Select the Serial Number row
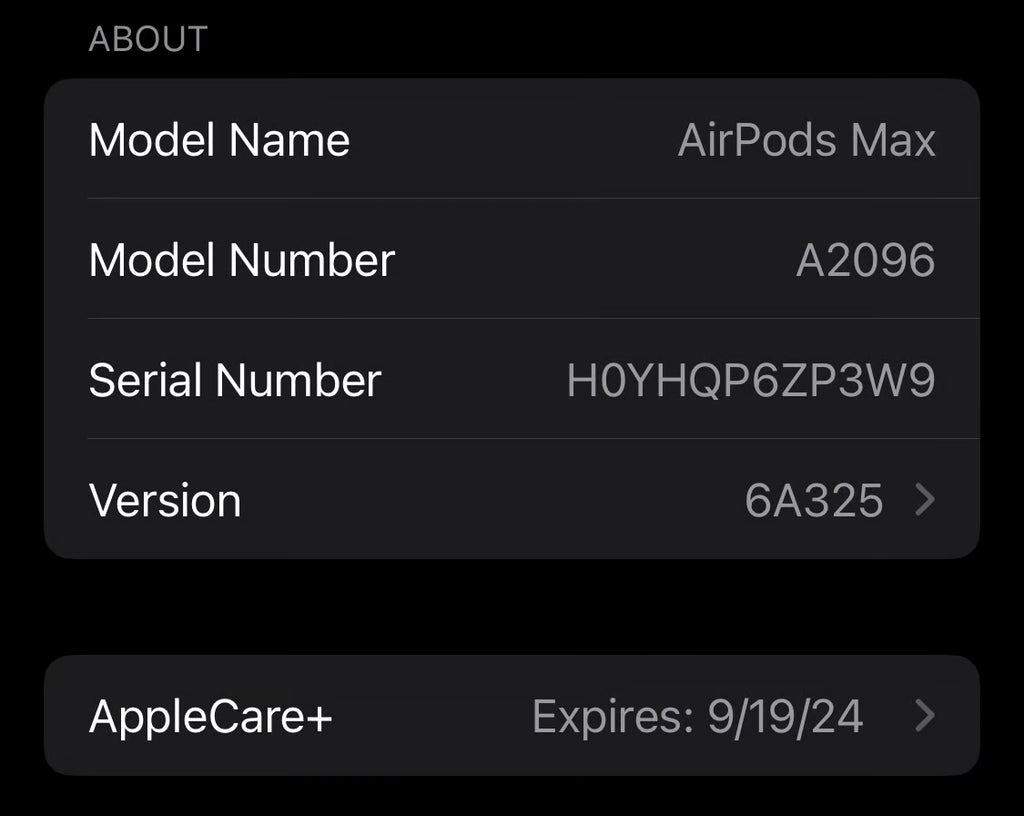This screenshot has width=1024, height=816. click(x=512, y=380)
